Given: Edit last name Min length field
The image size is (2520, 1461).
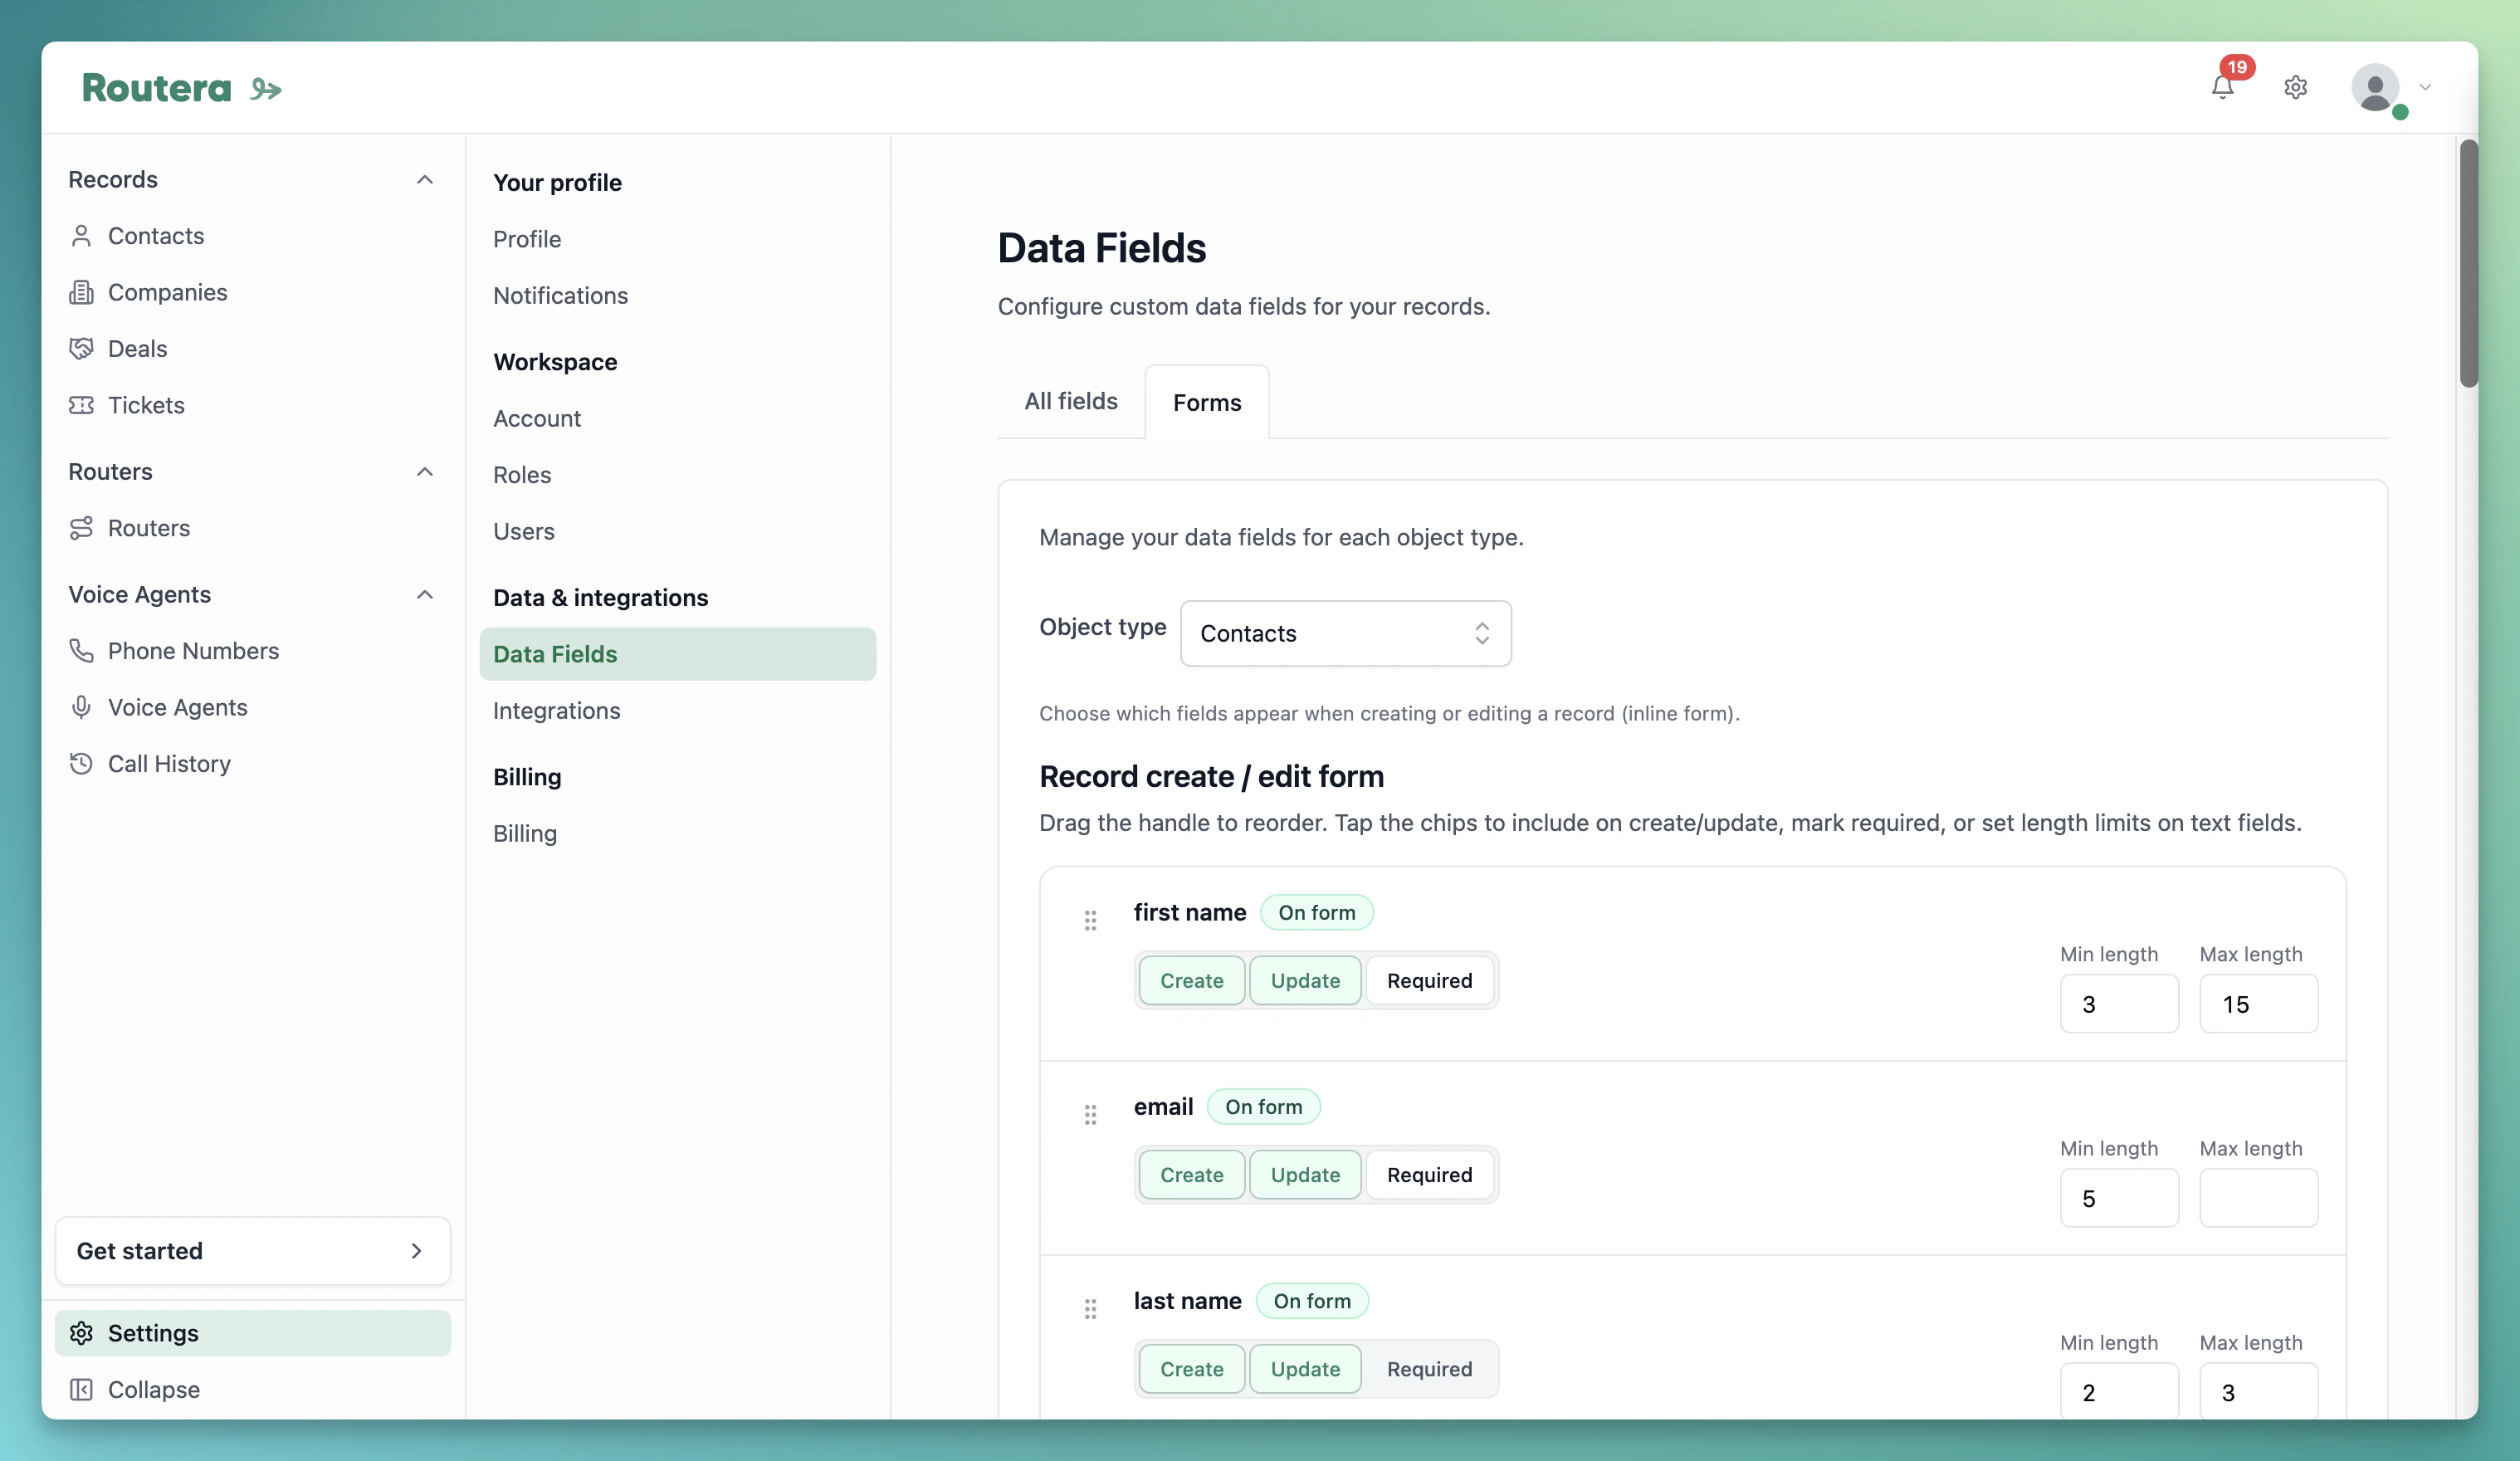Looking at the screenshot, I should 2119,1391.
